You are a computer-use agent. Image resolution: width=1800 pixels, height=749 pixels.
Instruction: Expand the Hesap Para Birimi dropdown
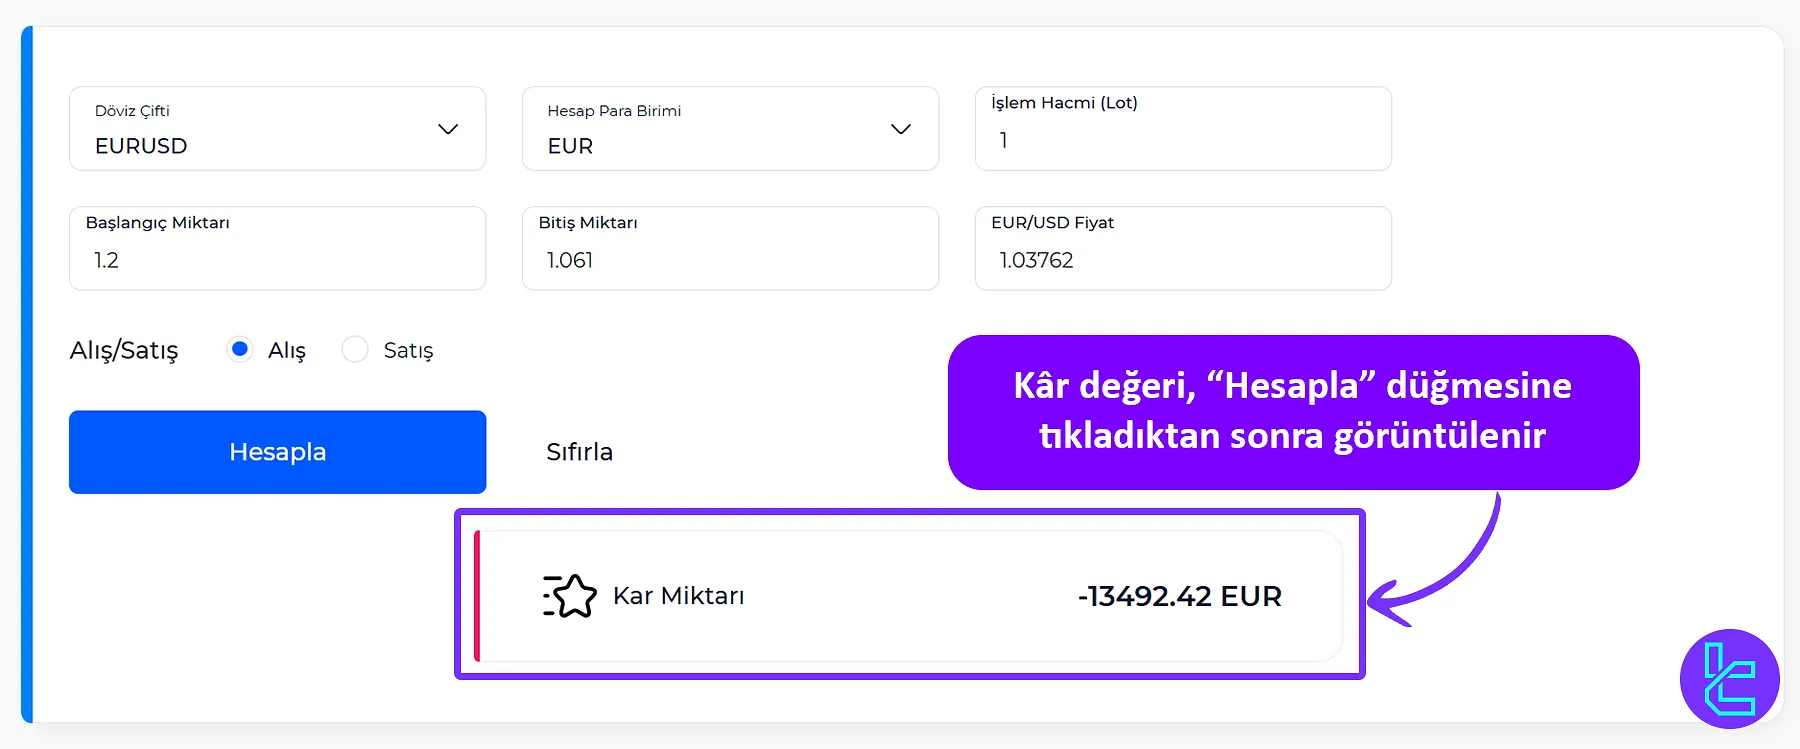pyautogui.click(x=729, y=128)
